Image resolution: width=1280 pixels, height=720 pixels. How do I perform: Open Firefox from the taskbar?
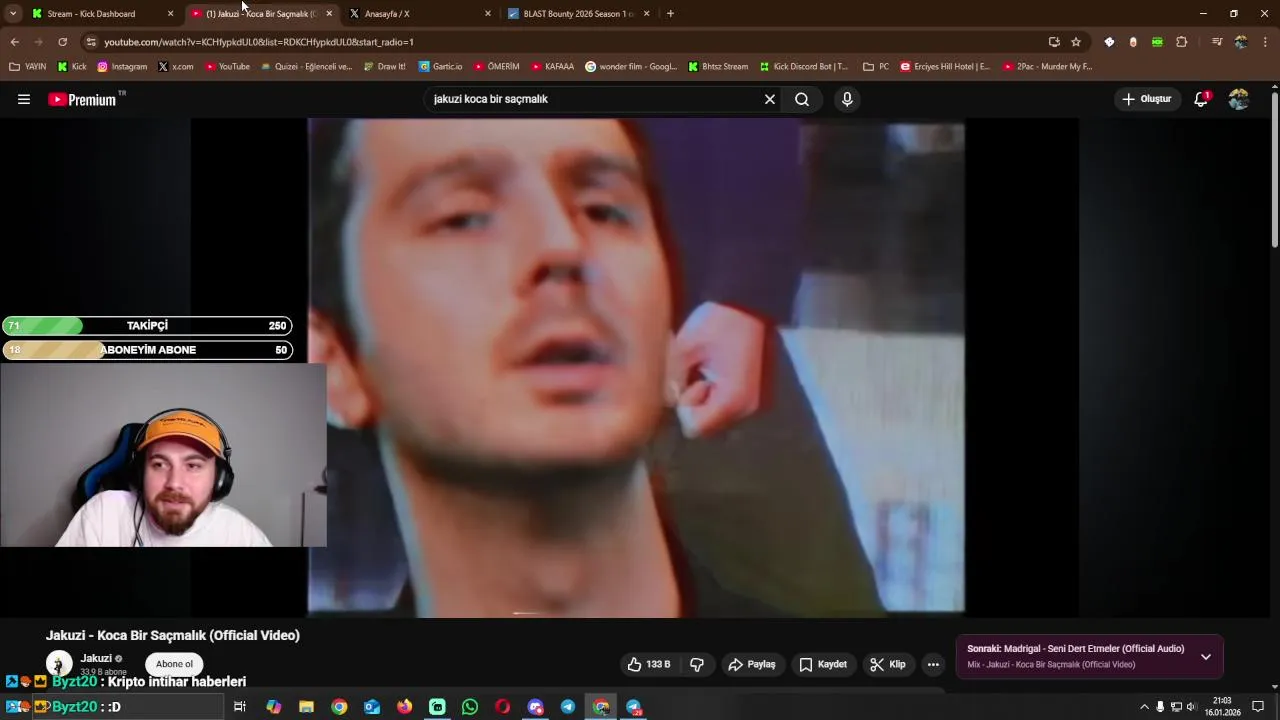pyautogui.click(x=404, y=707)
